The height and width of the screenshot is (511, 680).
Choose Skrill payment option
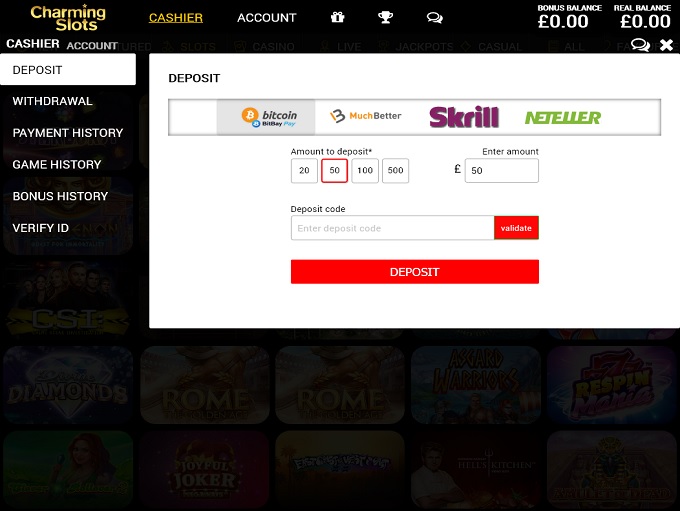(464, 117)
